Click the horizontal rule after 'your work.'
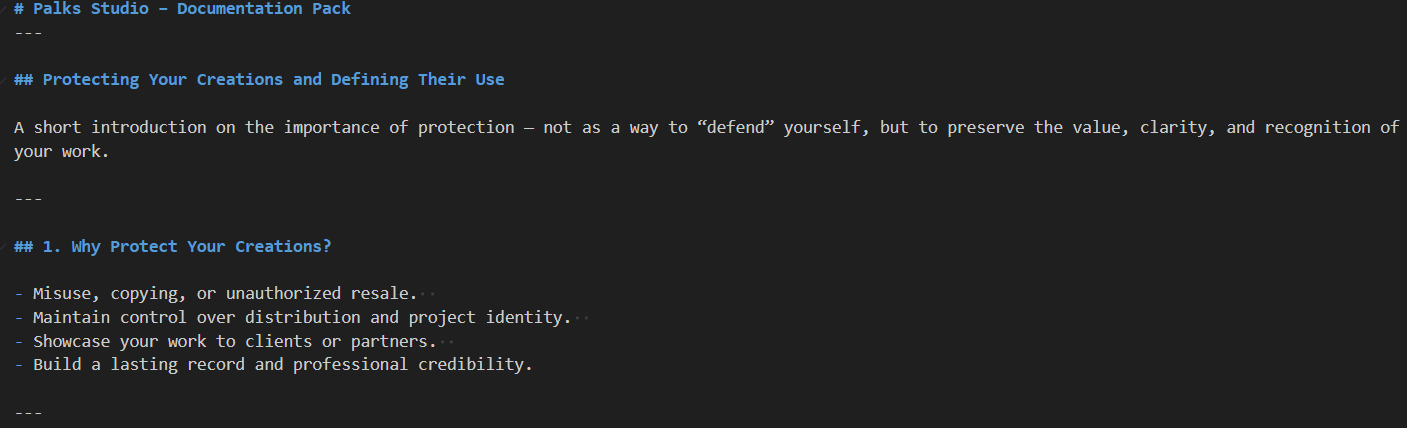The image size is (1407, 428). [28, 199]
